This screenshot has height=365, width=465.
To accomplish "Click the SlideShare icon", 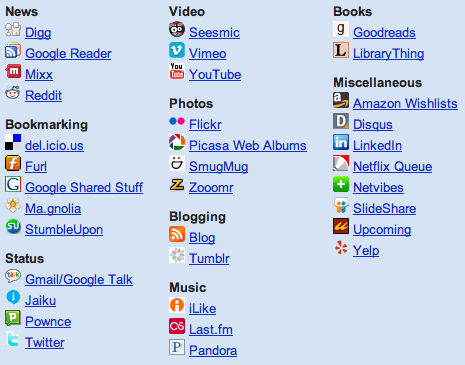I will [341, 206].
